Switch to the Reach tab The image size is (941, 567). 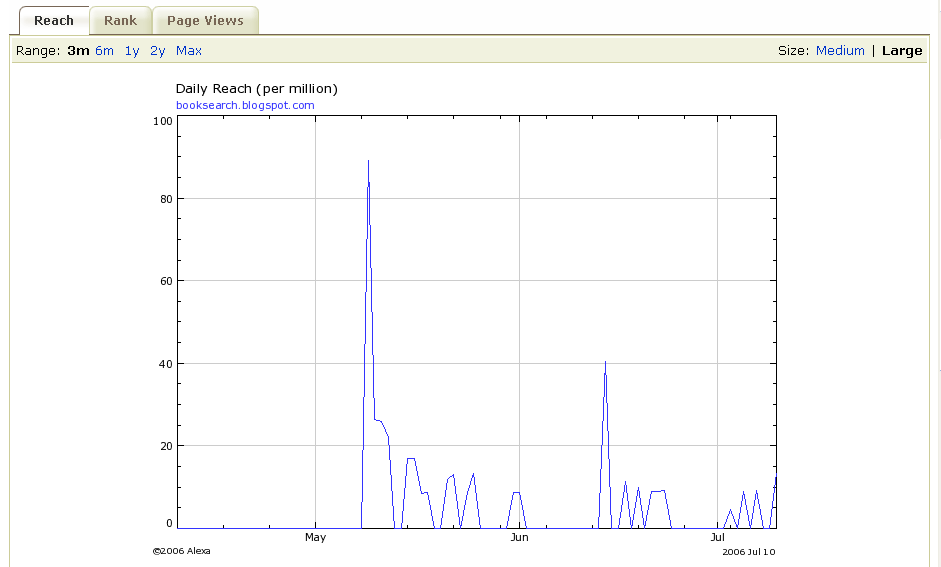tap(54, 21)
